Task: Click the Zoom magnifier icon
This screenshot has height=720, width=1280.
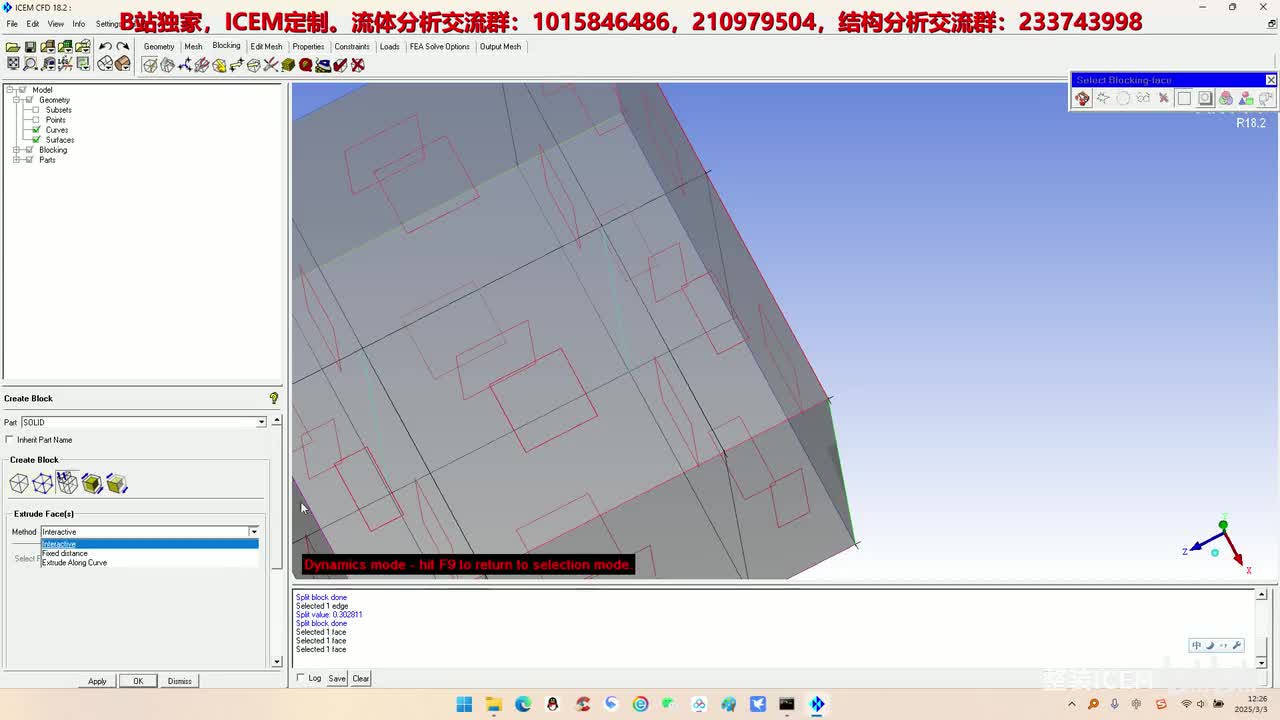Action: coord(30,64)
